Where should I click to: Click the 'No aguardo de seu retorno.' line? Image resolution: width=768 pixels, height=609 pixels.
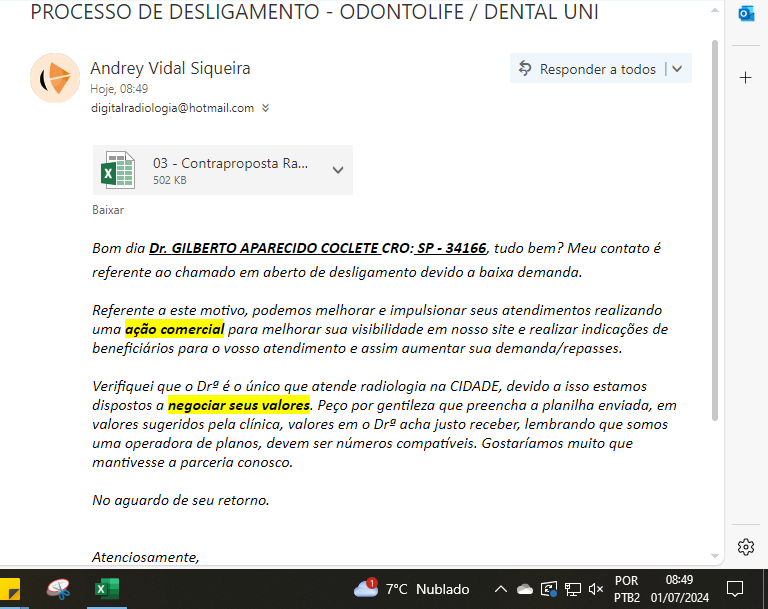coord(181,500)
